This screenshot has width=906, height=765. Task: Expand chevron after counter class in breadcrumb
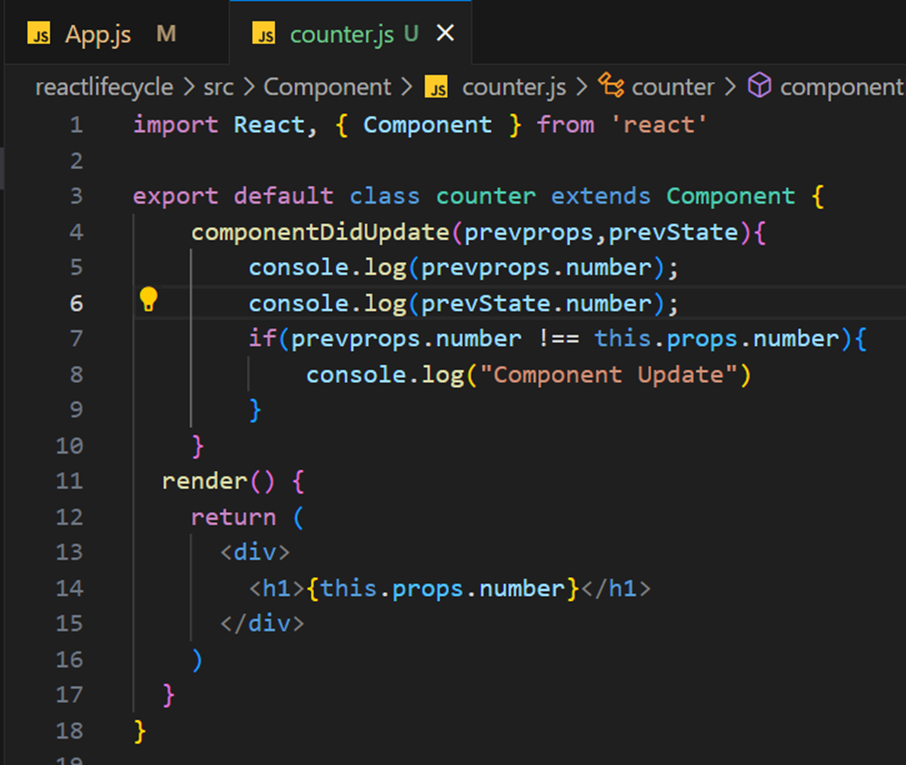tap(730, 87)
